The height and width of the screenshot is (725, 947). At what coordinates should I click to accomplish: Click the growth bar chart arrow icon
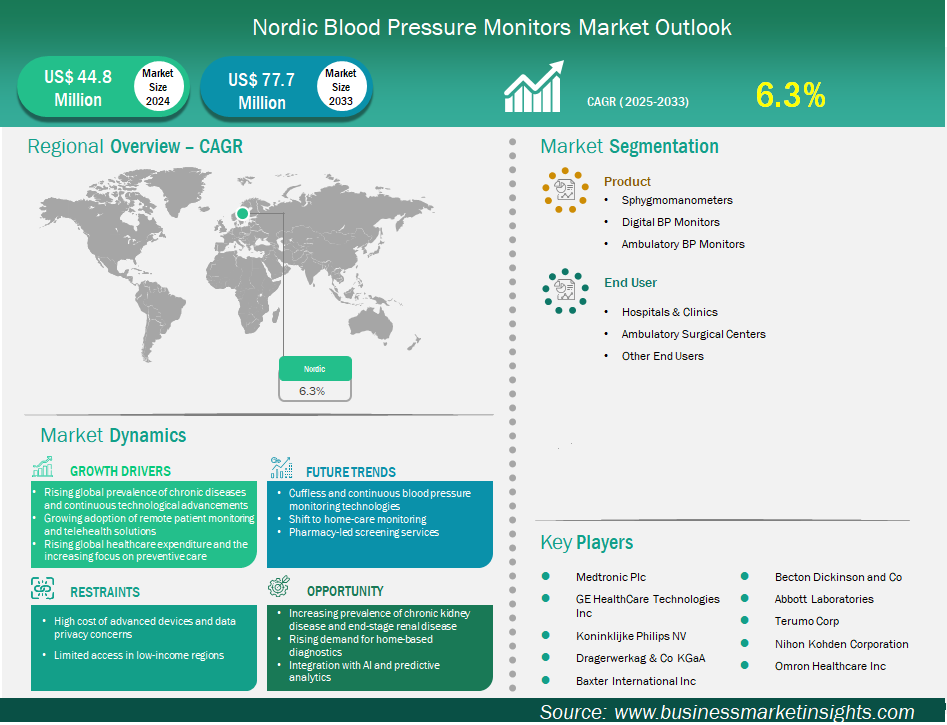[534, 88]
